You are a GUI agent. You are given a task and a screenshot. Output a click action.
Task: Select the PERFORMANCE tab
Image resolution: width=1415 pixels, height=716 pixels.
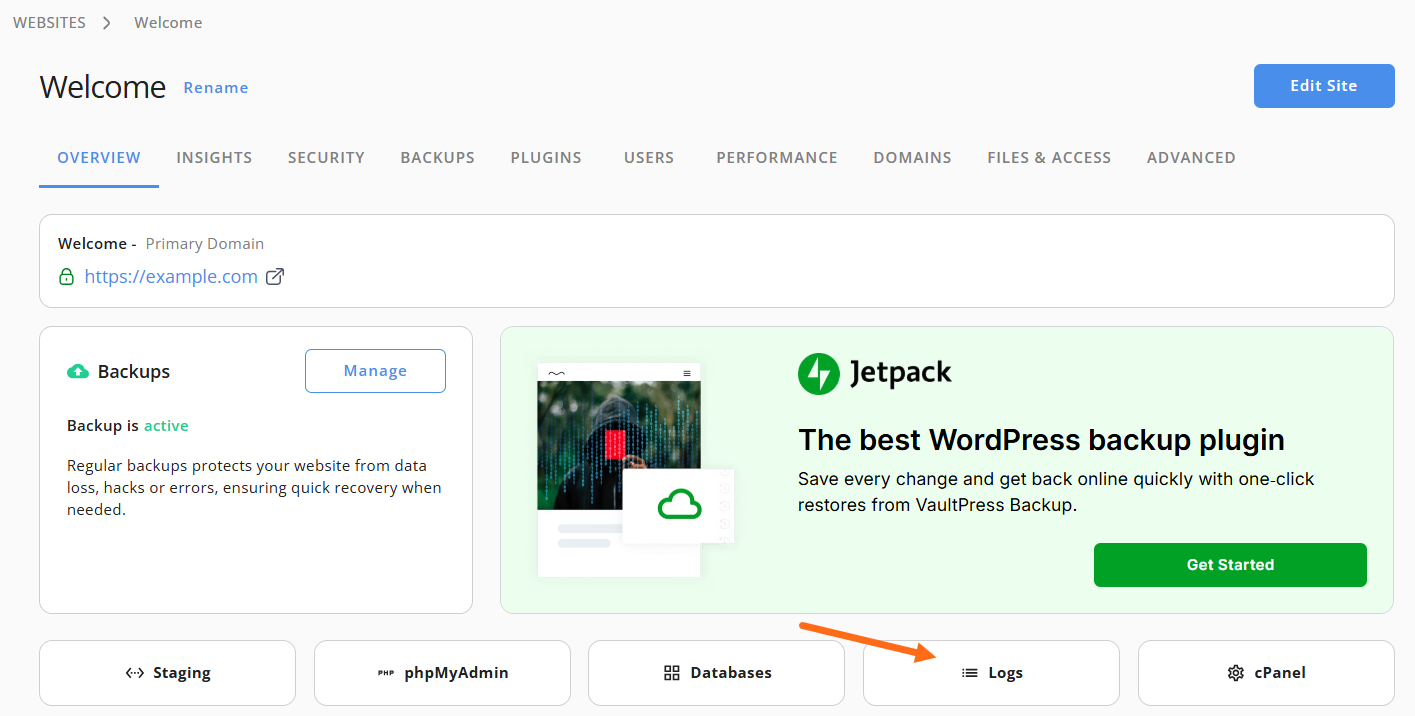click(x=777, y=157)
